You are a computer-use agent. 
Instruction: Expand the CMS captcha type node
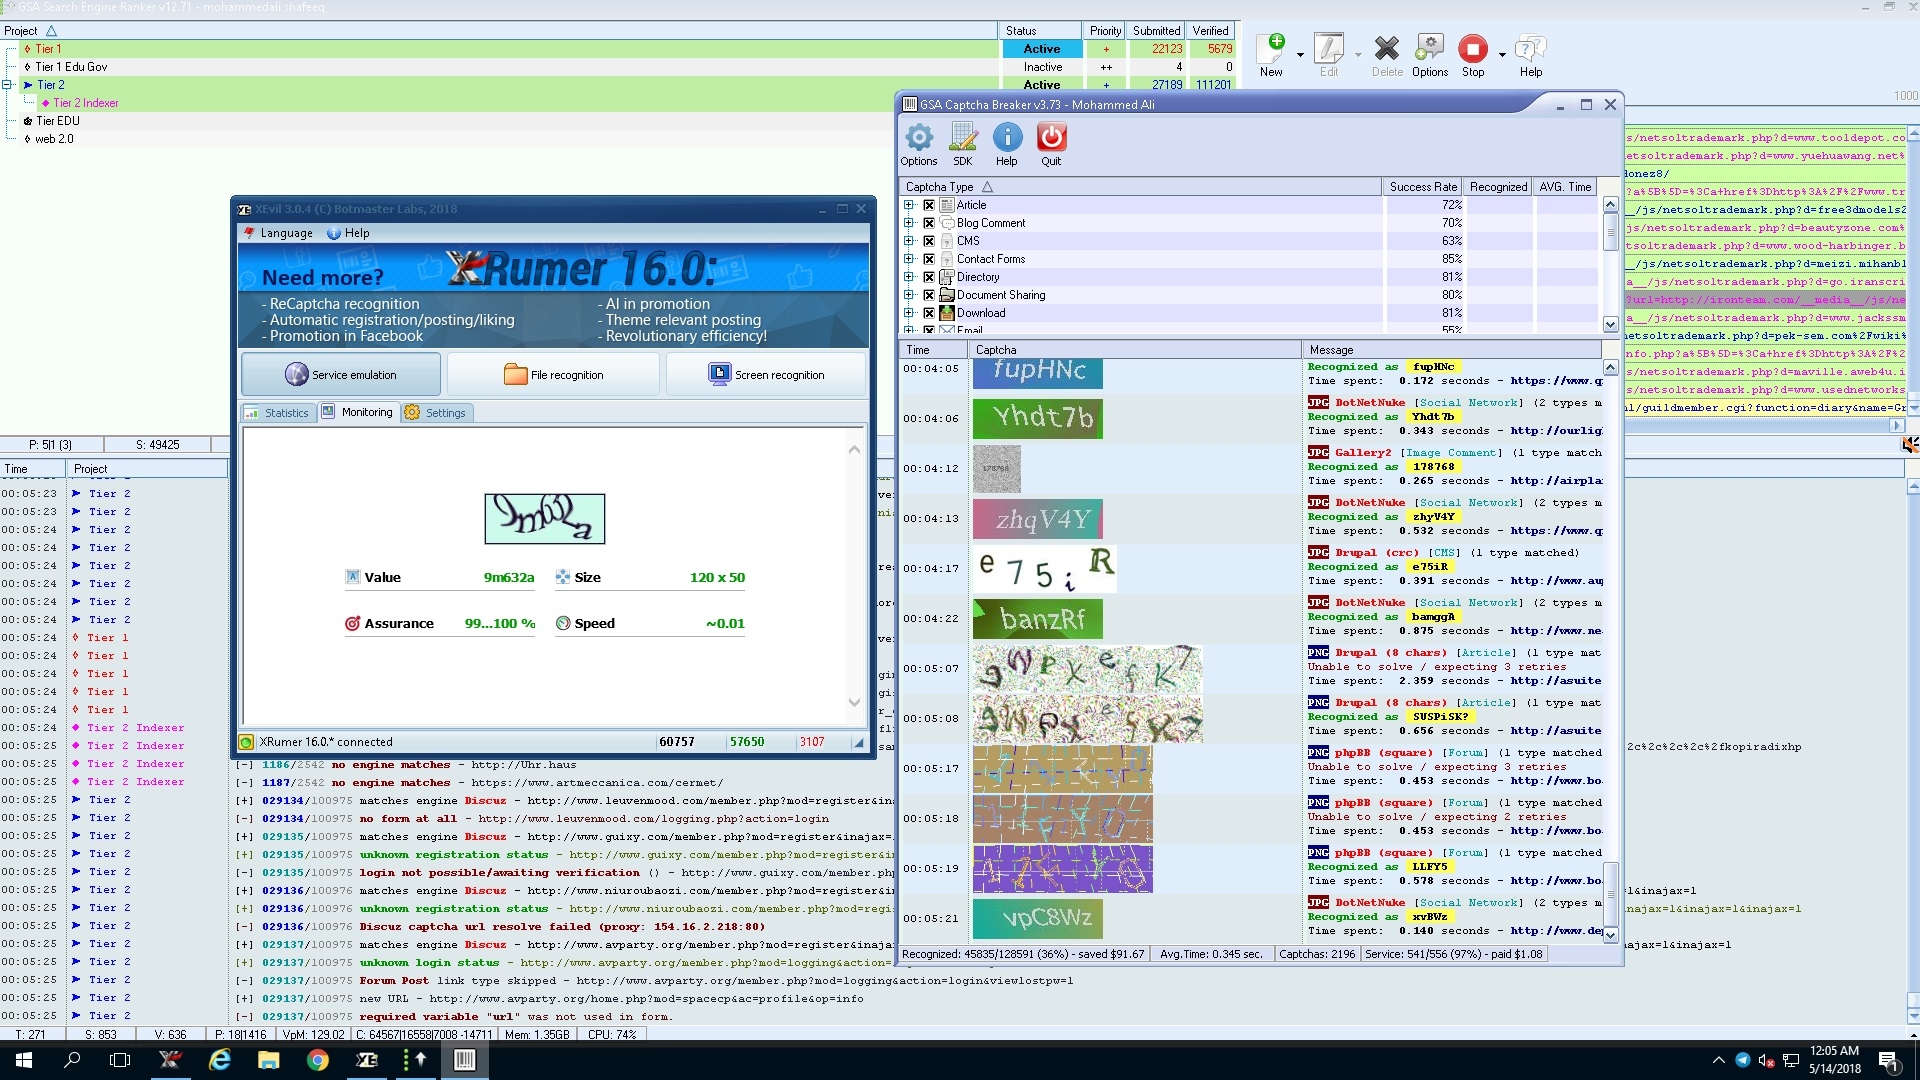pyautogui.click(x=909, y=241)
